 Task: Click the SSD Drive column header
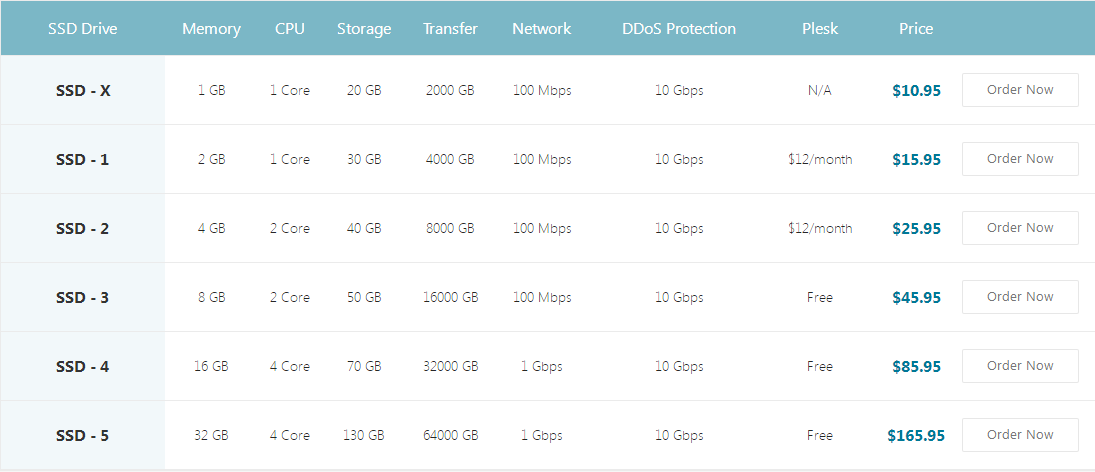click(83, 29)
